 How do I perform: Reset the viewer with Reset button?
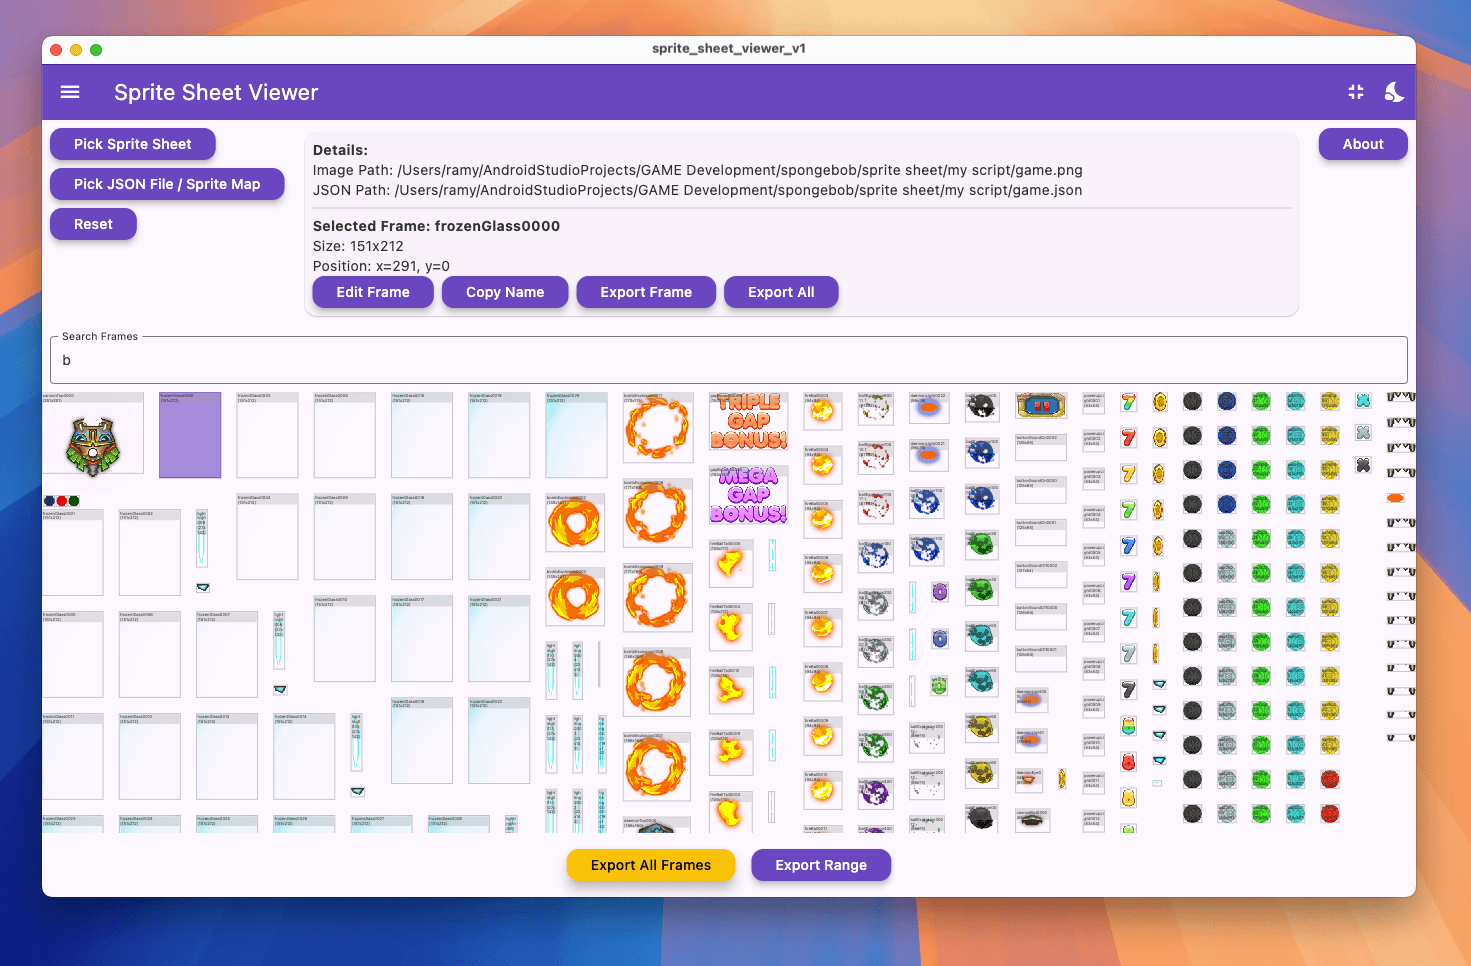point(93,224)
